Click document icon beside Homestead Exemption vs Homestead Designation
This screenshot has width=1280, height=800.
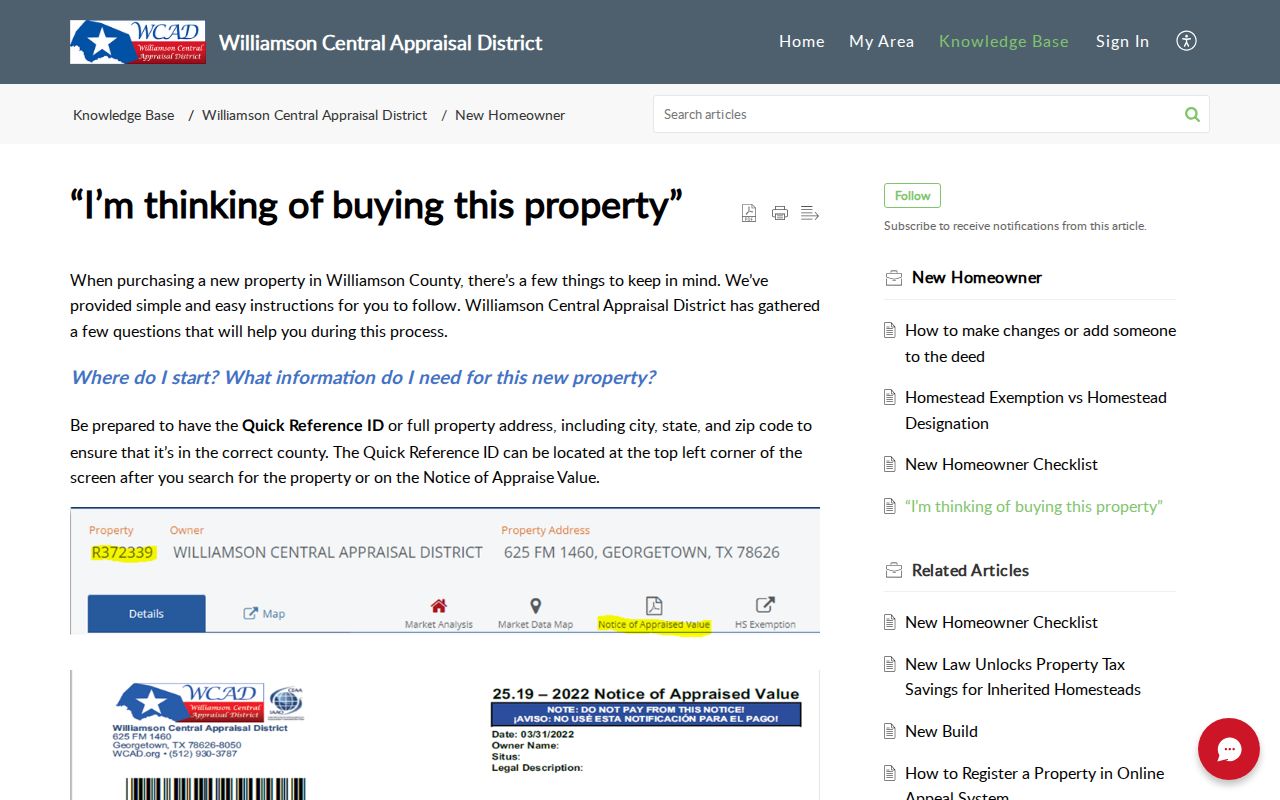tap(890, 397)
